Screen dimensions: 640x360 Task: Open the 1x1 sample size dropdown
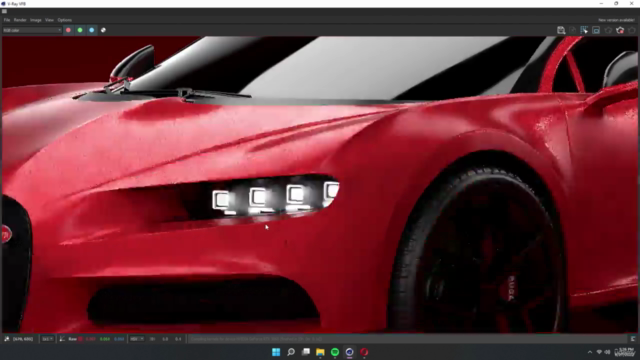tap(47, 339)
